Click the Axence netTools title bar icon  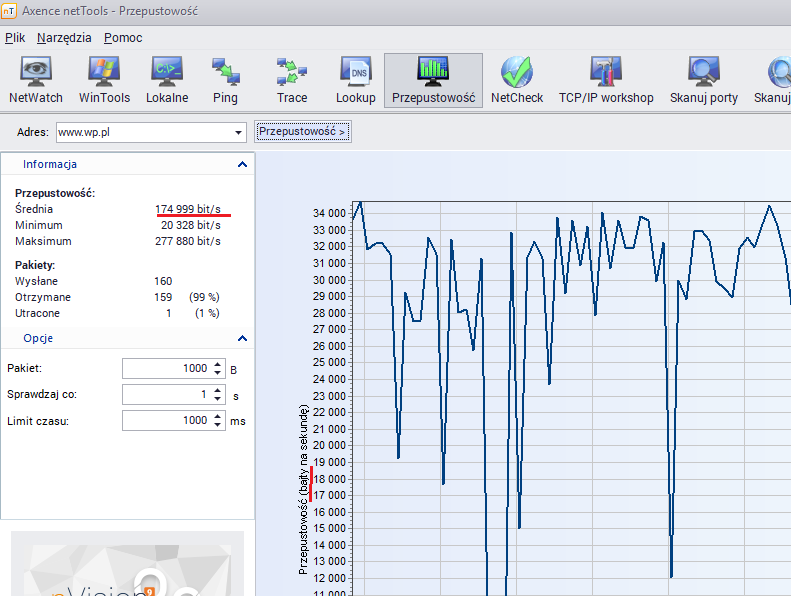click(9, 11)
